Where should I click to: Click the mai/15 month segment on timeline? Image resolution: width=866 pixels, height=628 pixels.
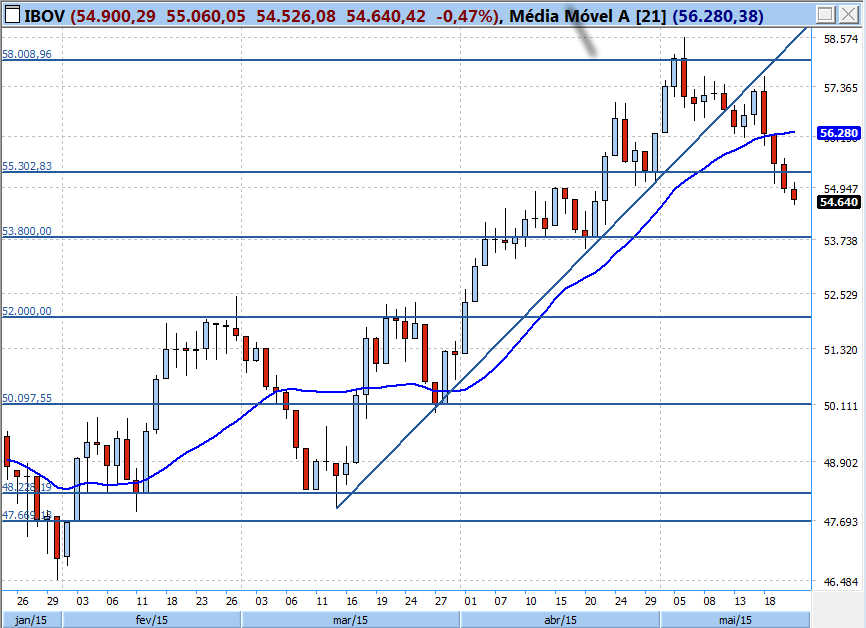[735, 619]
